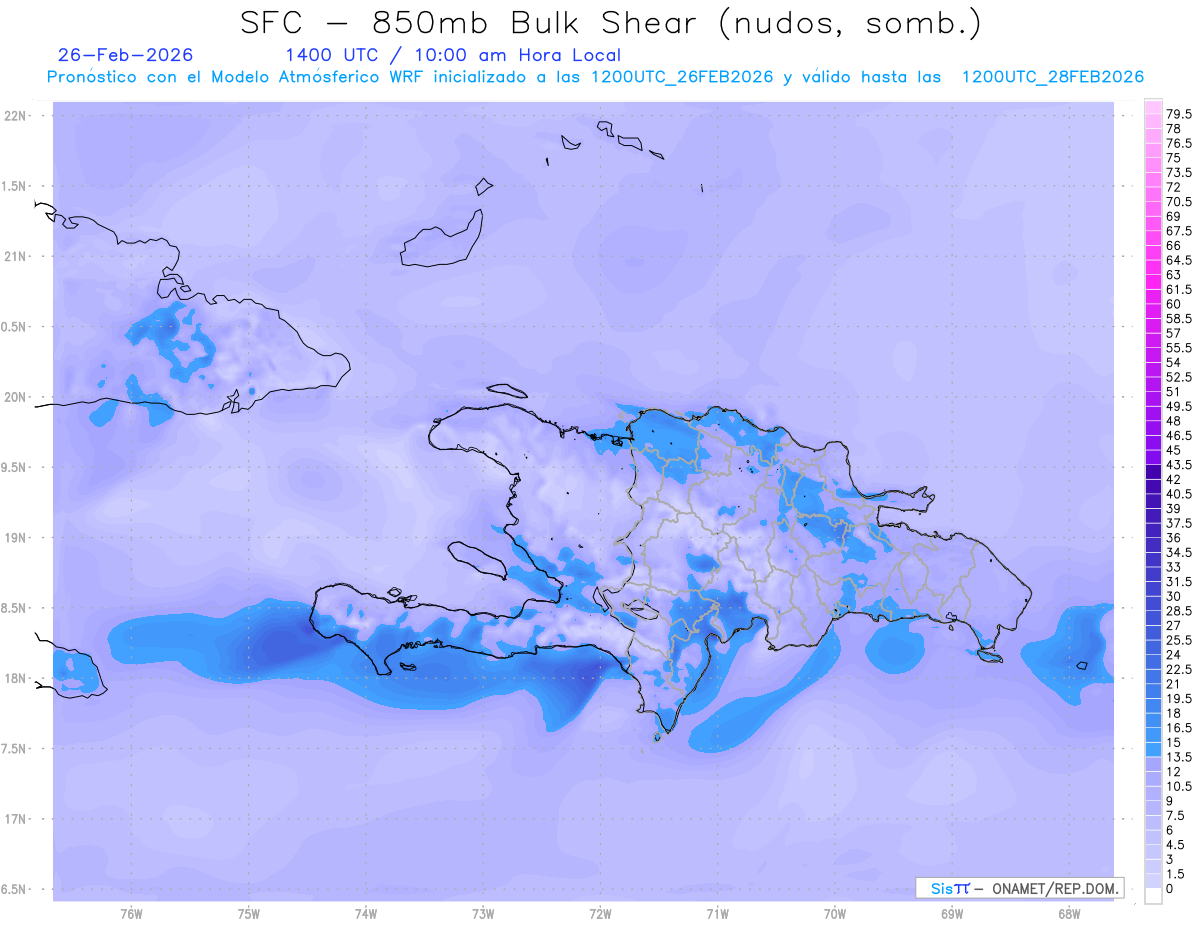Click the '20N' latitude label
Screen dimensions: 1200x927
pos(16,397)
